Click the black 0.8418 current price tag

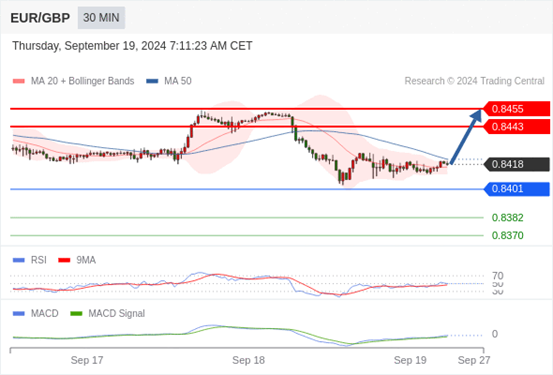pyautogui.click(x=516, y=164)
